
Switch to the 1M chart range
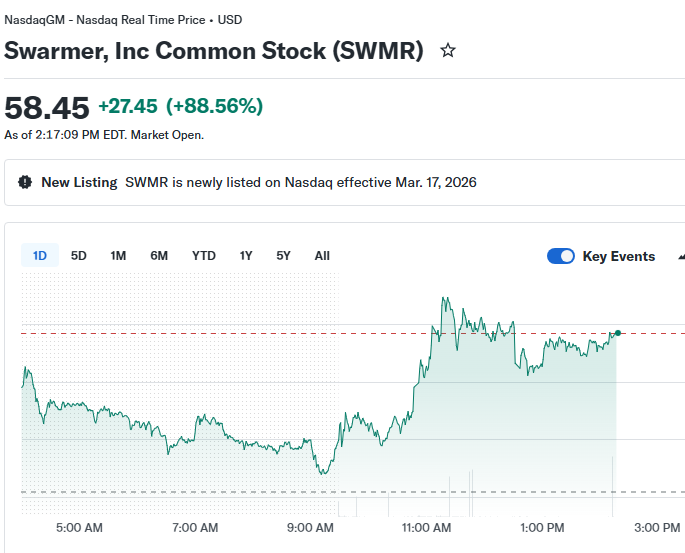118,256
